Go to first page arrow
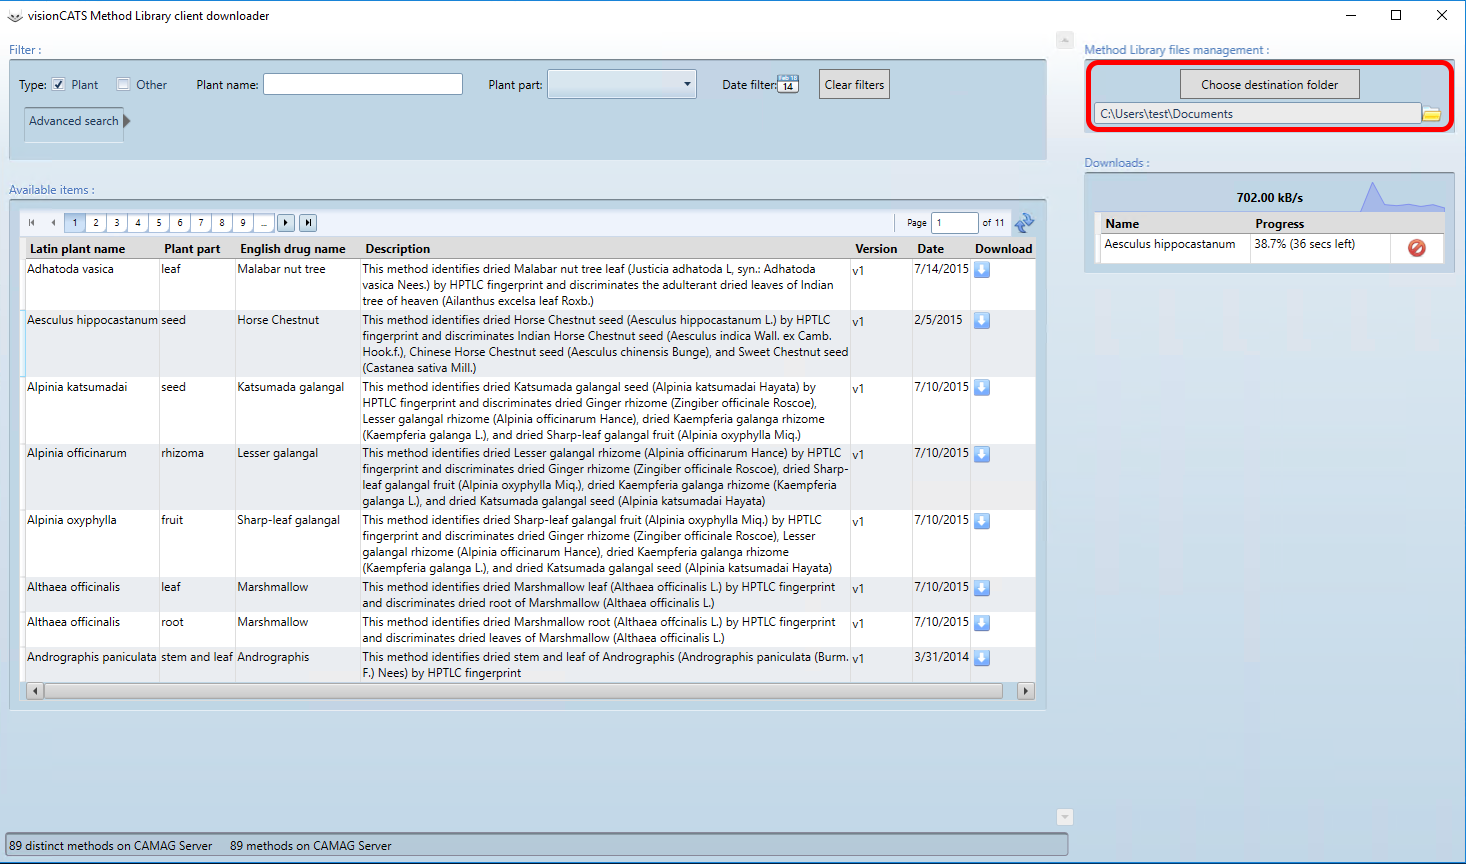1466x864 pixels. pos(32,223)
